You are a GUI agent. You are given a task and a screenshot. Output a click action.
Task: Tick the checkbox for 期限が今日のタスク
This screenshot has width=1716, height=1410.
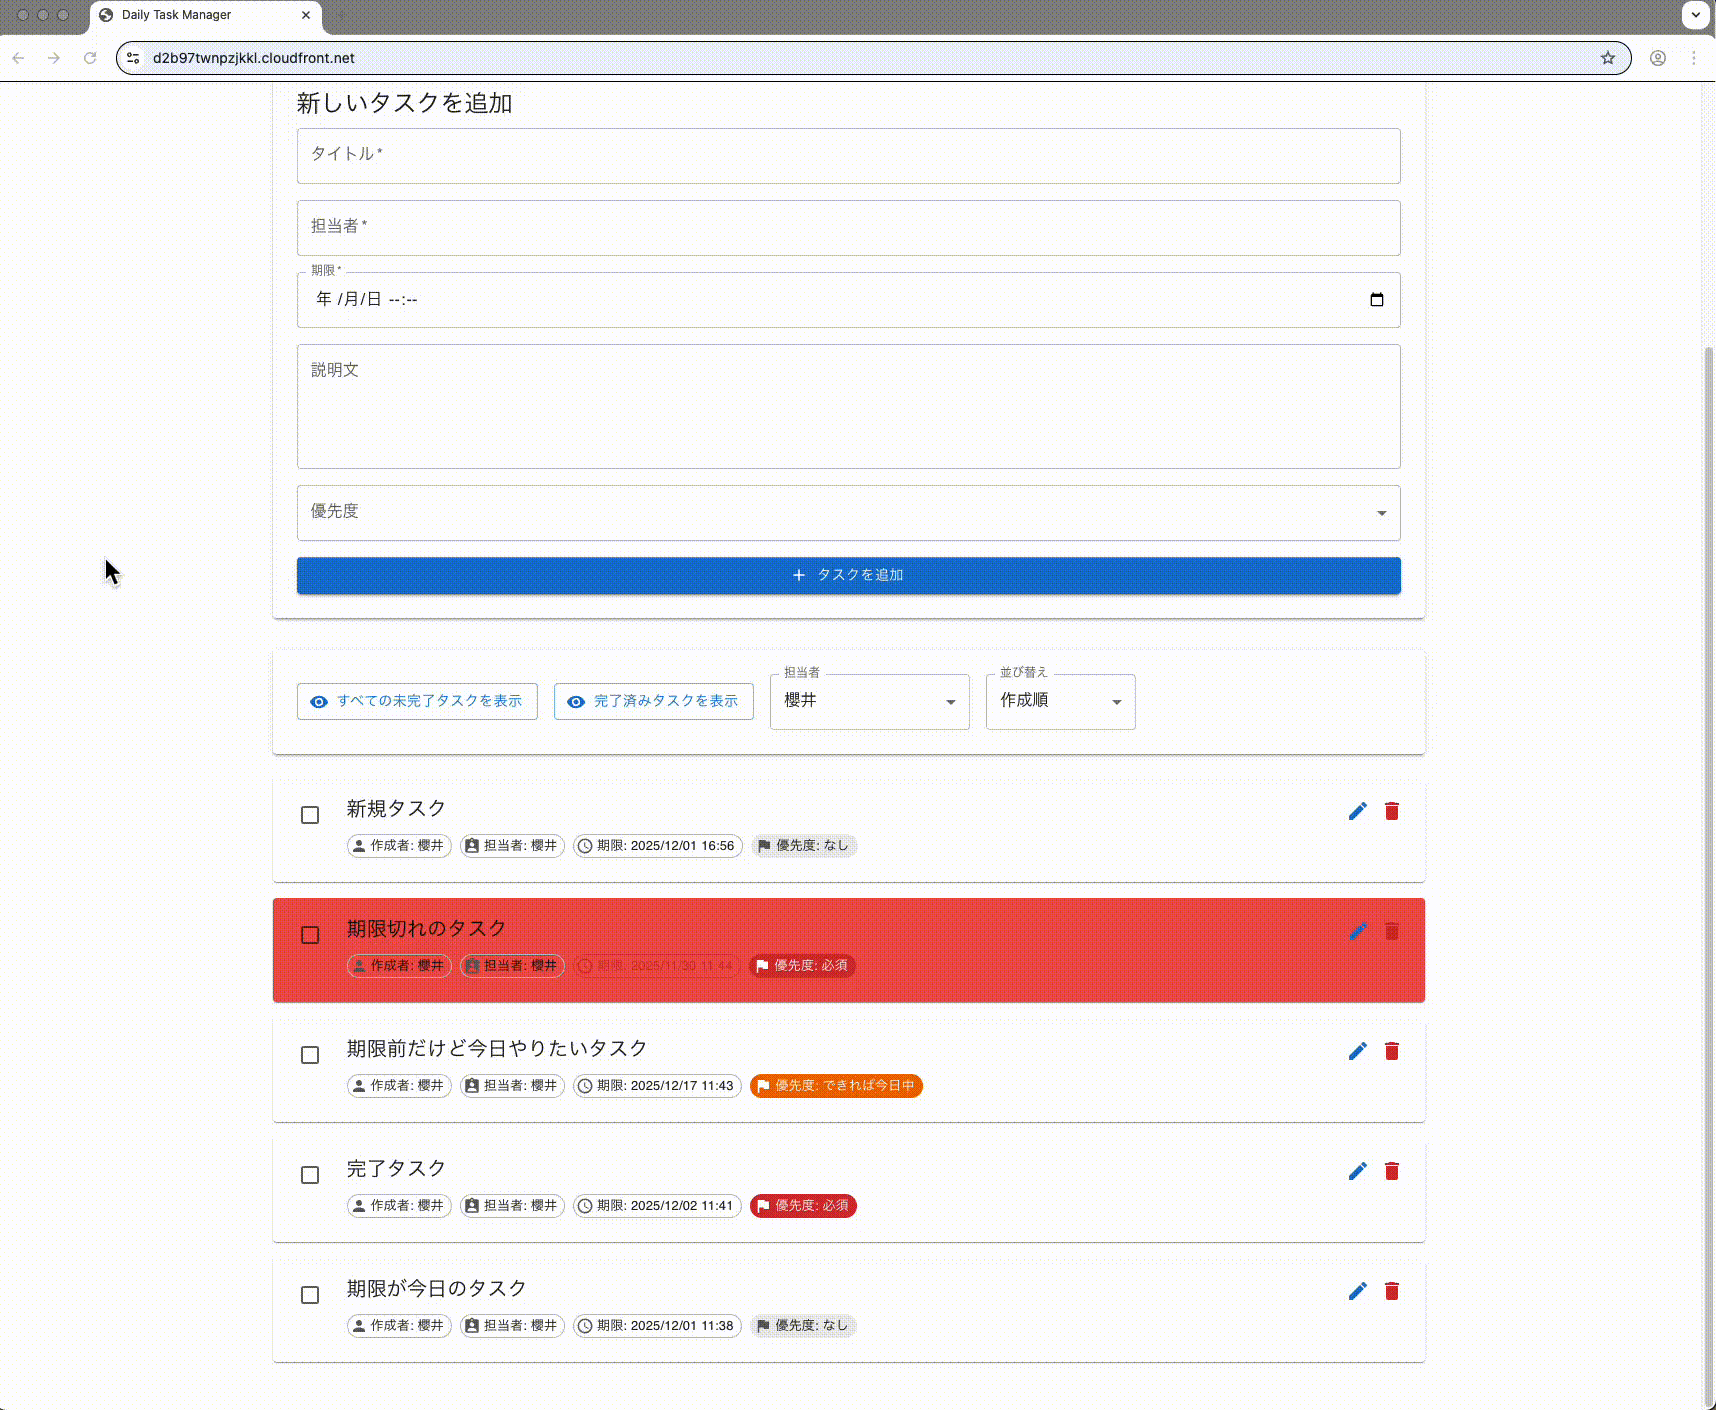(310, 1295)
